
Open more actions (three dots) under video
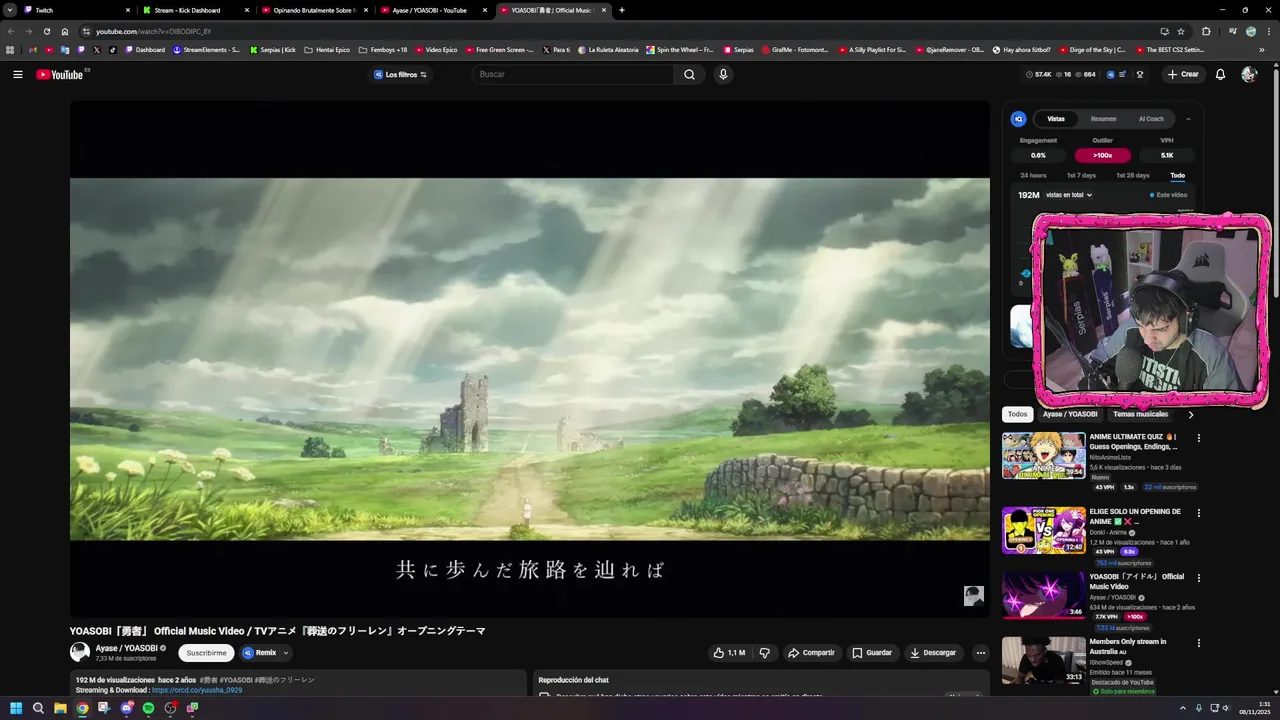pos(980,653)
